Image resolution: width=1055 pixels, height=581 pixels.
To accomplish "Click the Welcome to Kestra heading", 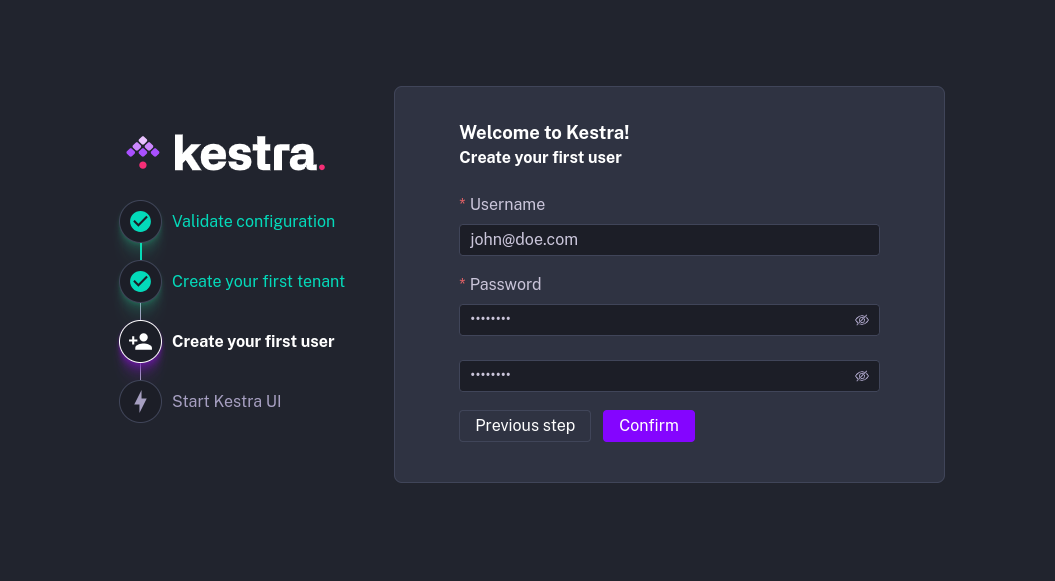I will coord(543,132).
